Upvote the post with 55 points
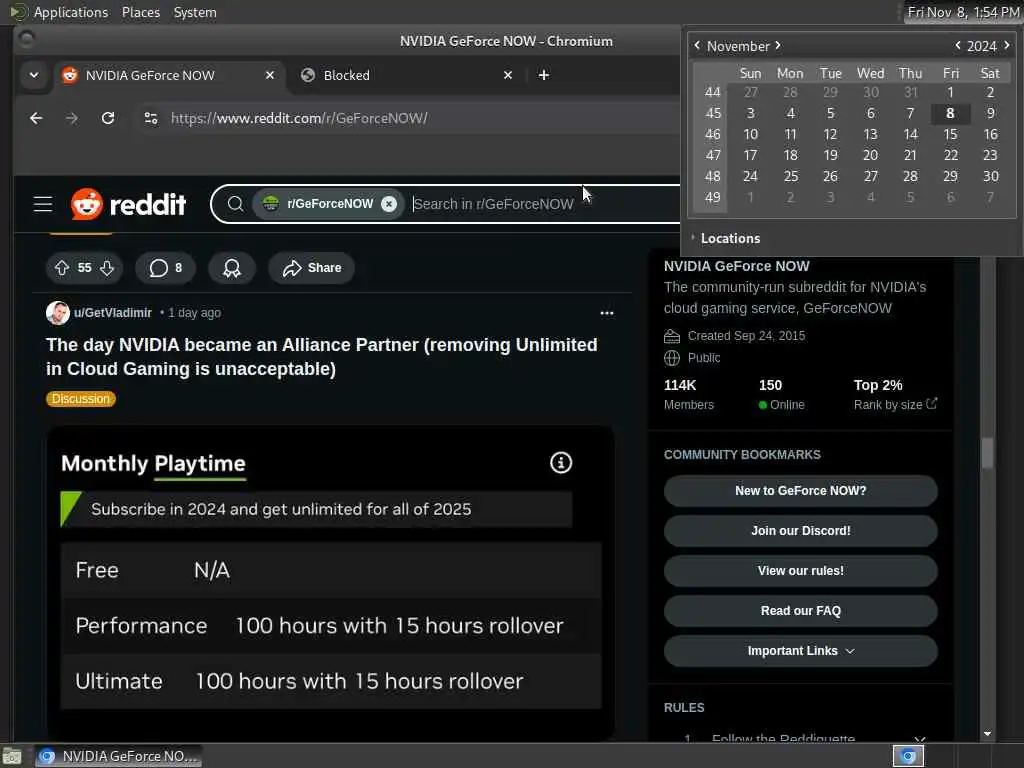The height and width of the screenshot is (768, 1024). (x=62, y=268)
